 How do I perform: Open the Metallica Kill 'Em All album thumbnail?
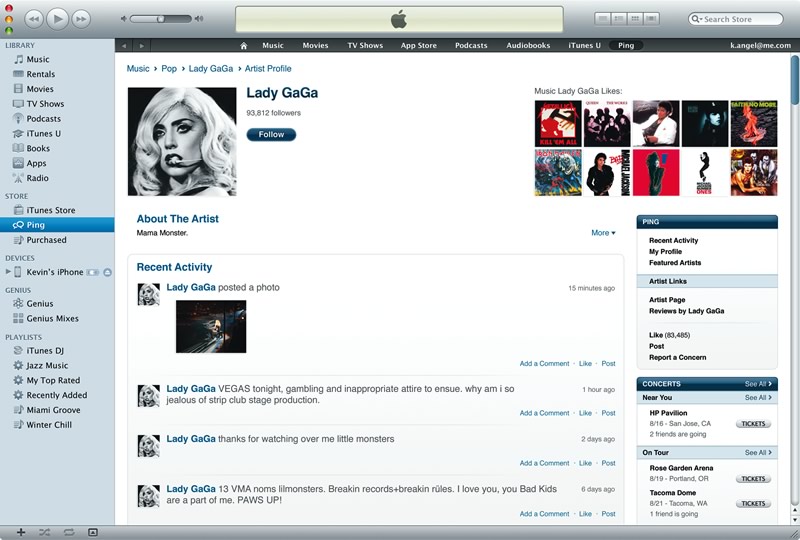pyautogui.click(x=558, y=123)
